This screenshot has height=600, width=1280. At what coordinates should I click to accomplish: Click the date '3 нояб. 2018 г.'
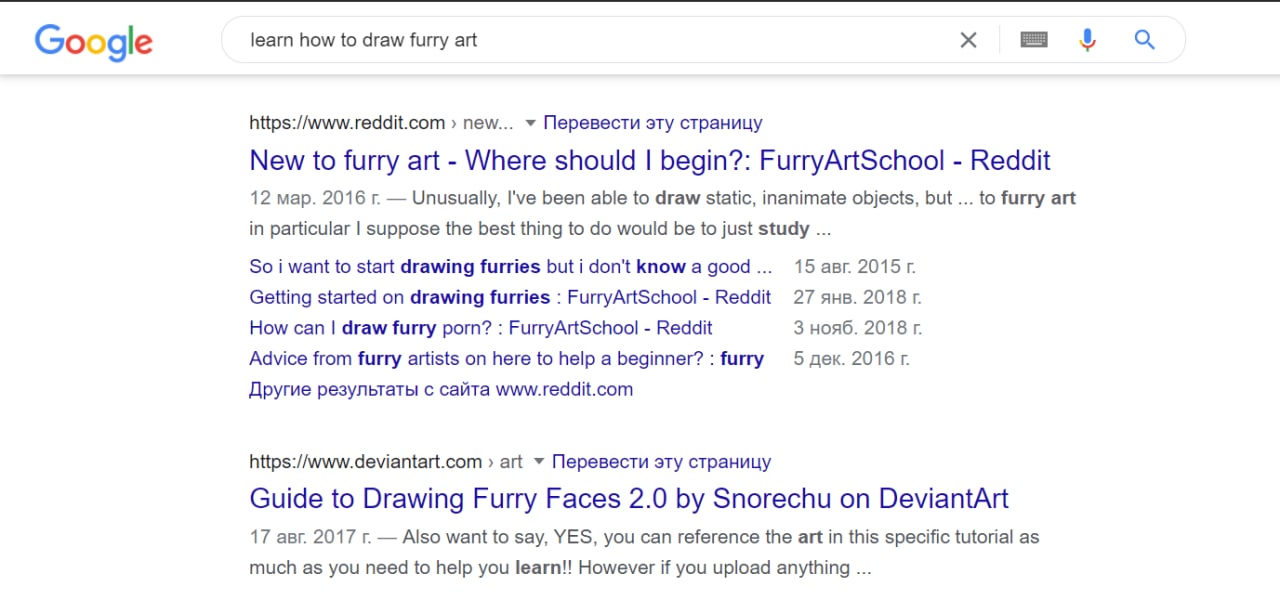tap(858, 328)
